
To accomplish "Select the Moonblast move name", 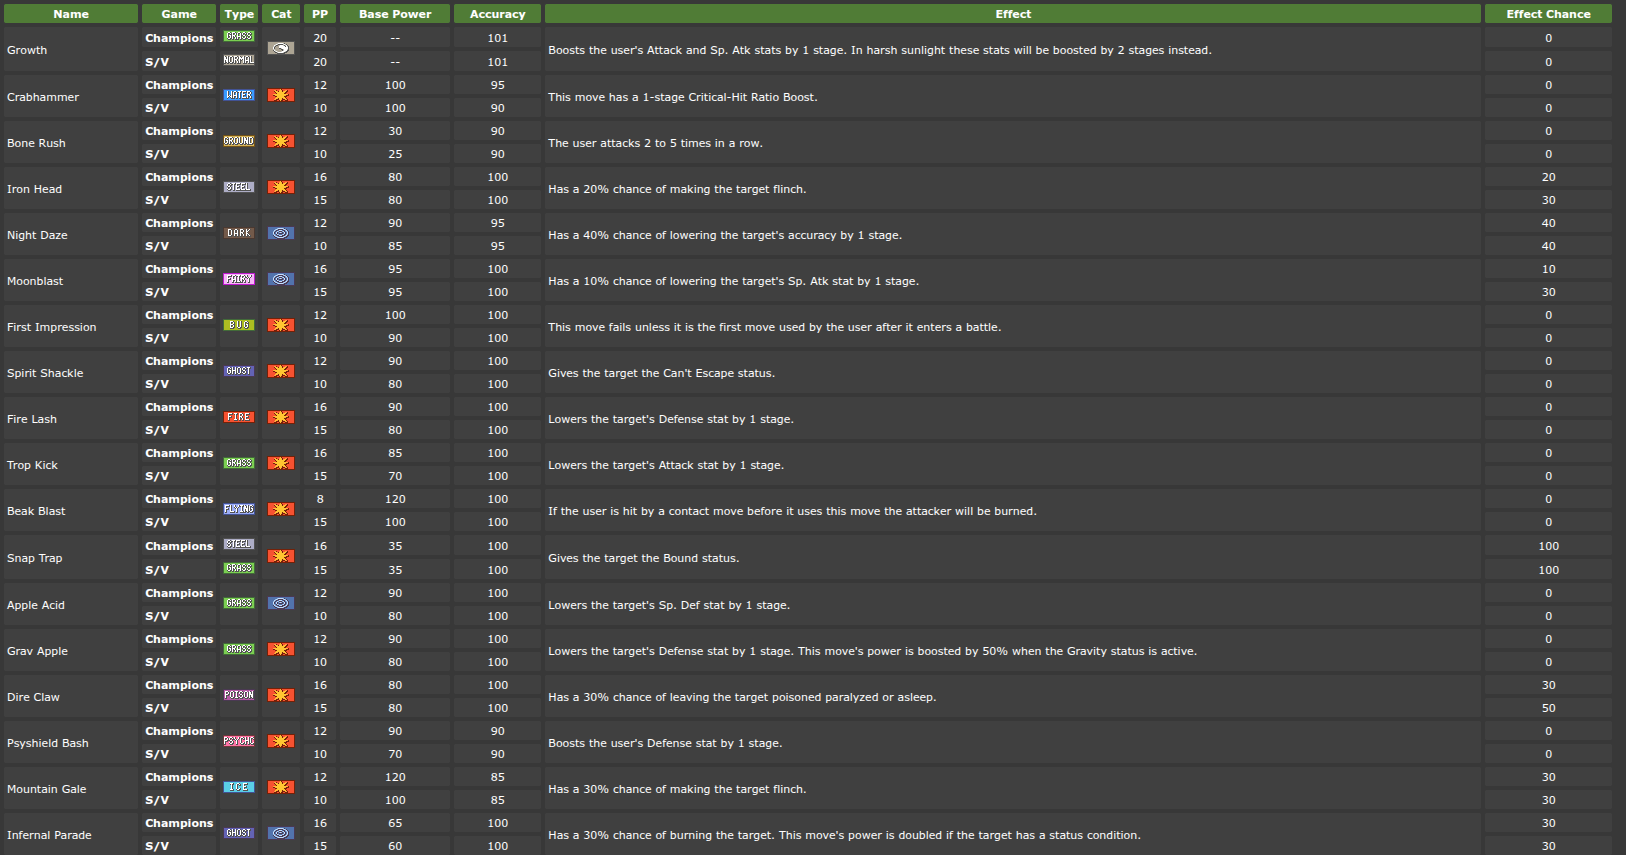I will (35, 281).
